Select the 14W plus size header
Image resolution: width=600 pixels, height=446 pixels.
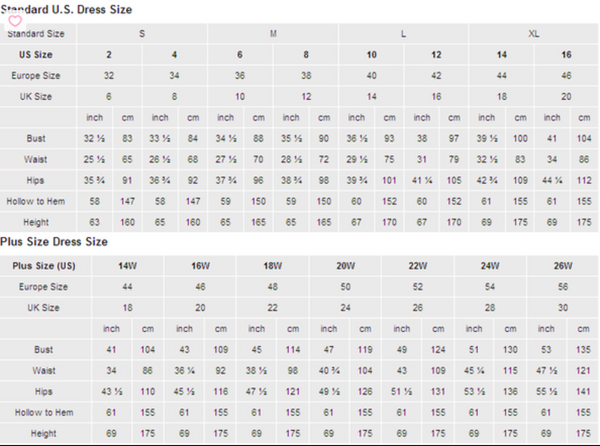127,265
